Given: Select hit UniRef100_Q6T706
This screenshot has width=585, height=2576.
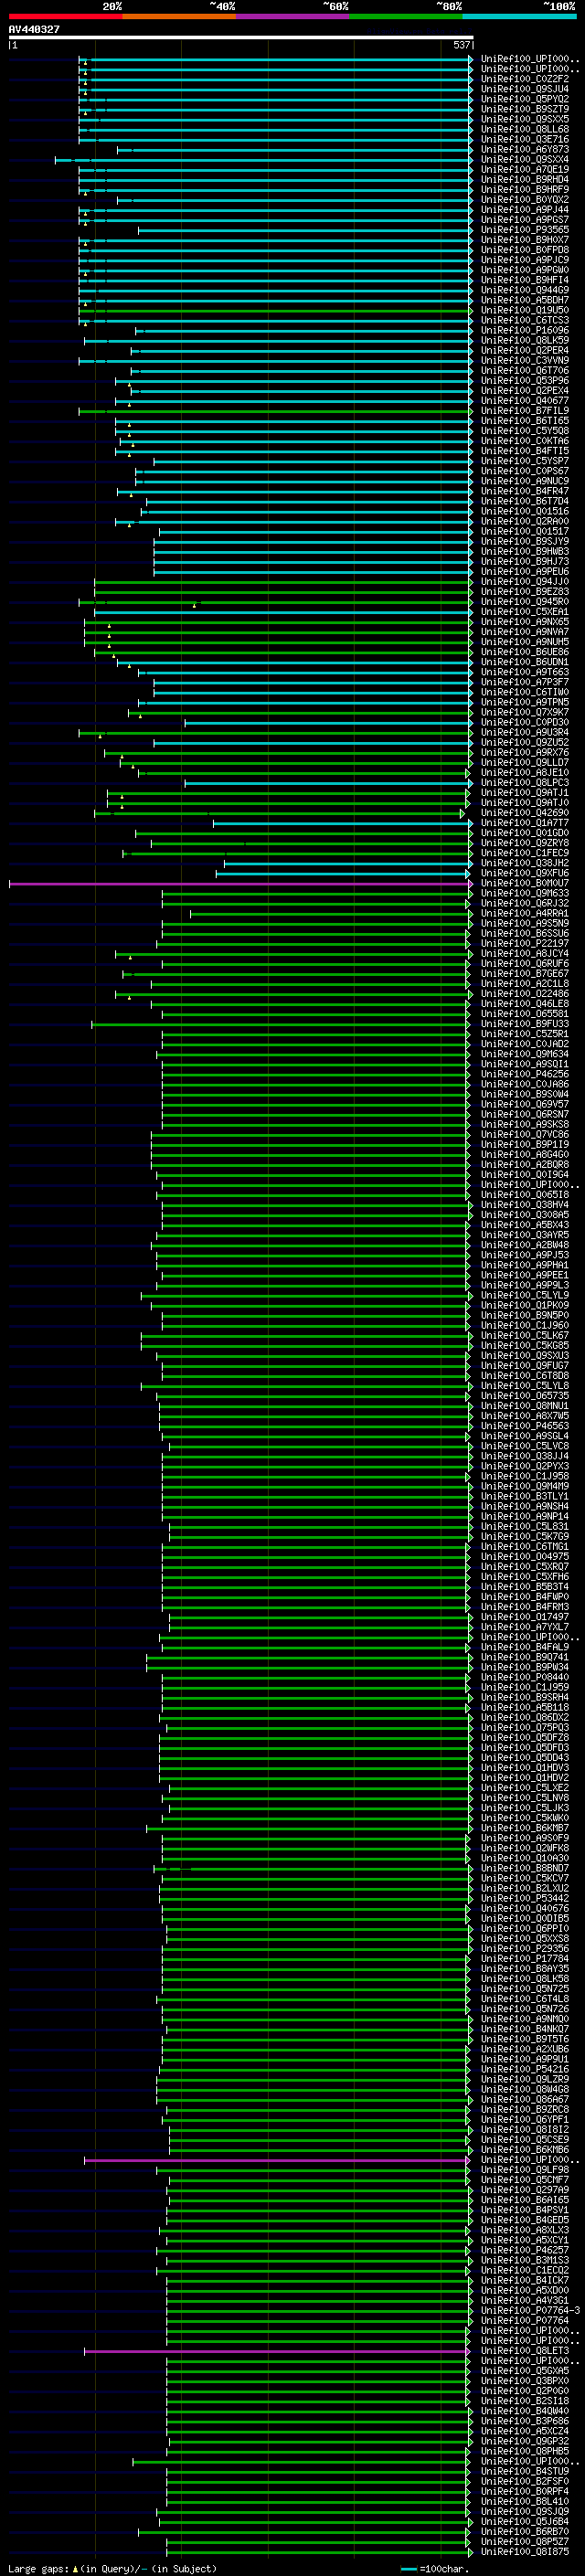Looking at the screenshot, I should pos(525,371).
